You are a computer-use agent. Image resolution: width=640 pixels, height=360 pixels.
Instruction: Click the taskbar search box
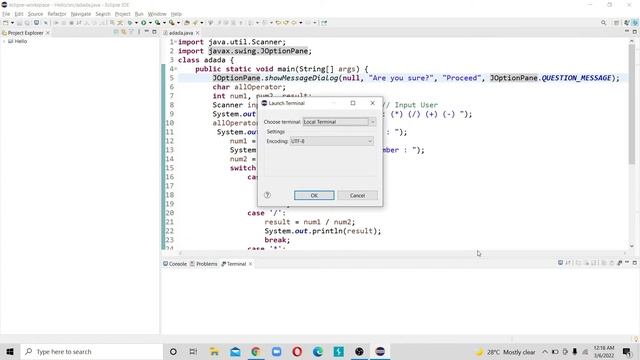point(91,351)
